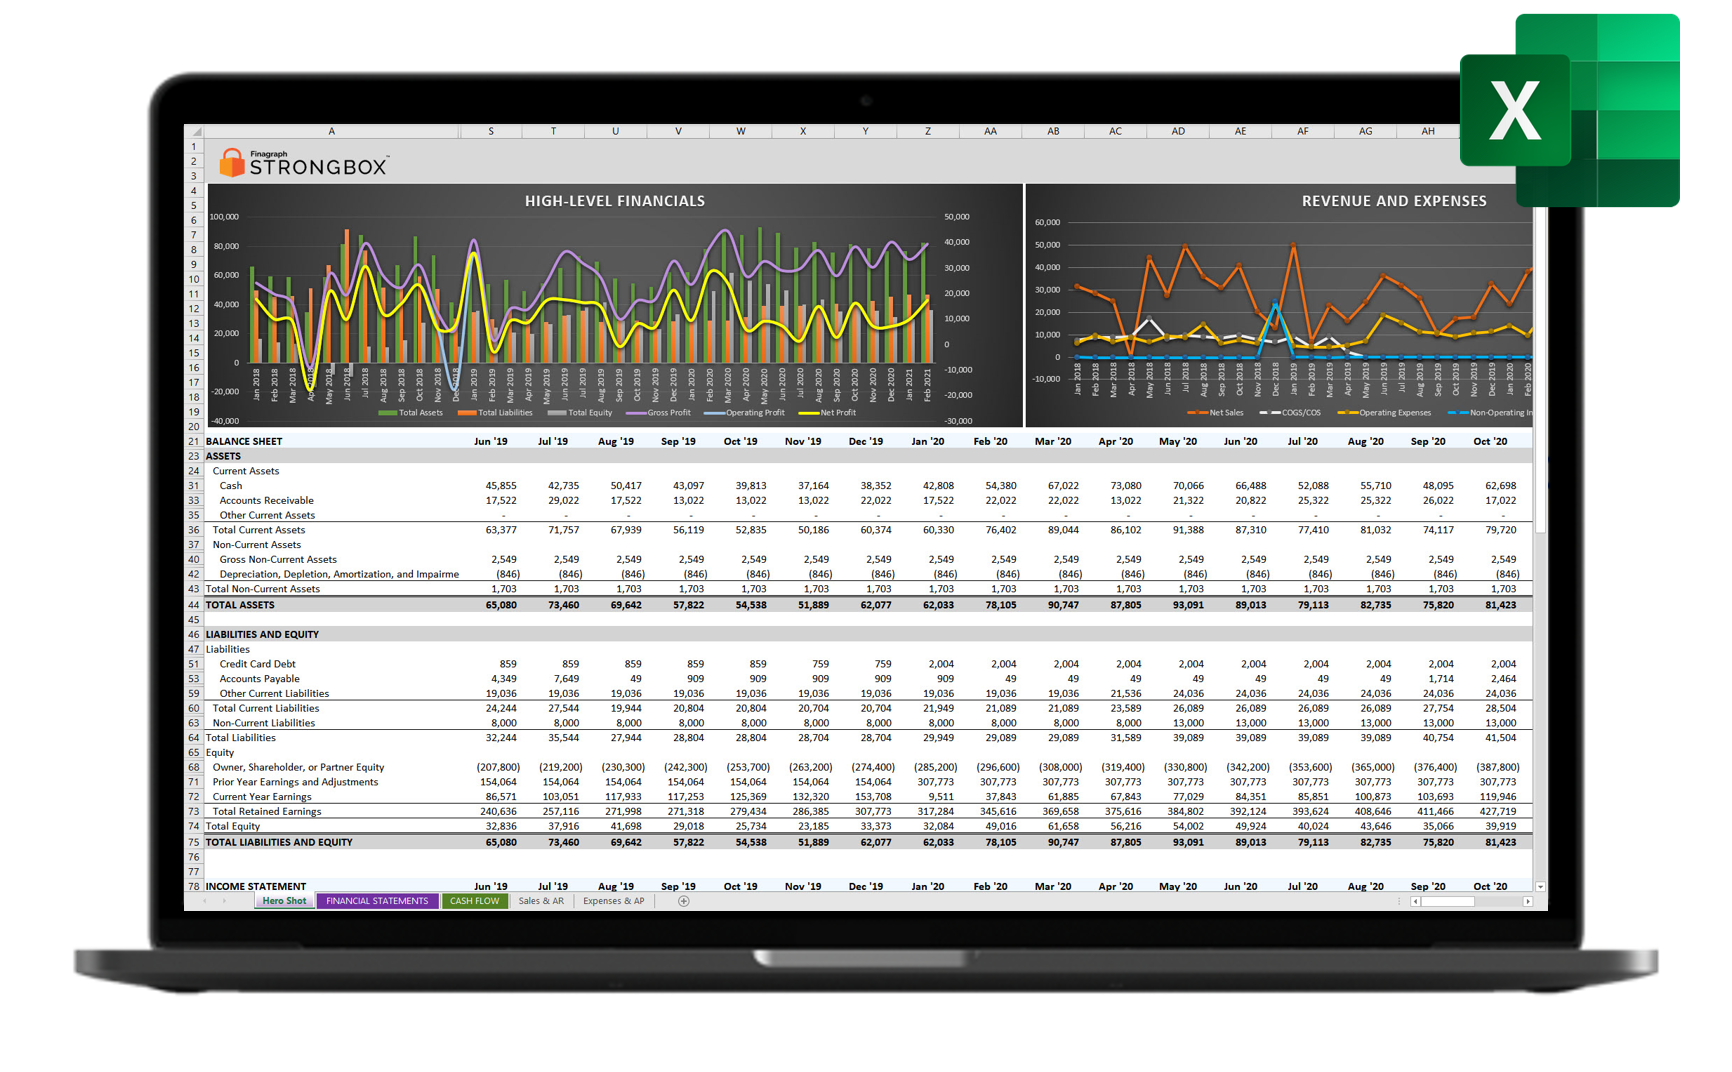The image size is (1732, 1072).
Task: Click the vertical scrollbar down arrow
Action: (1540, 886)
